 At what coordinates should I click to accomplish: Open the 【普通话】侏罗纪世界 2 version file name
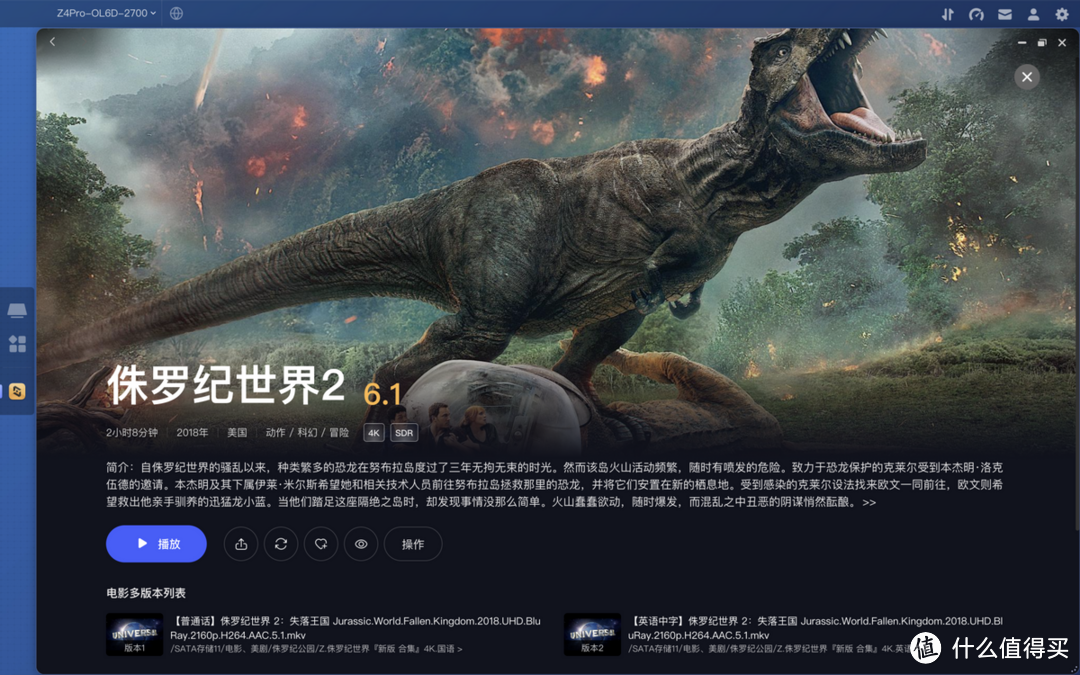355,627
